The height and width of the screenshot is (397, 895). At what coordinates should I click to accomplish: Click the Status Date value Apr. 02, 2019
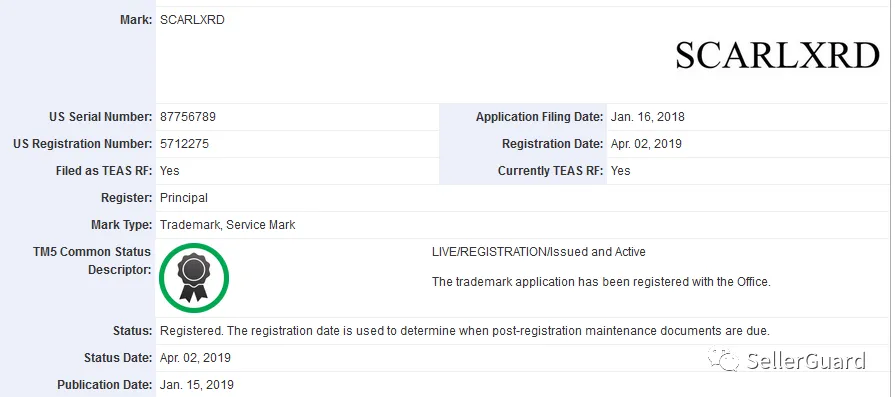point(195,358)
